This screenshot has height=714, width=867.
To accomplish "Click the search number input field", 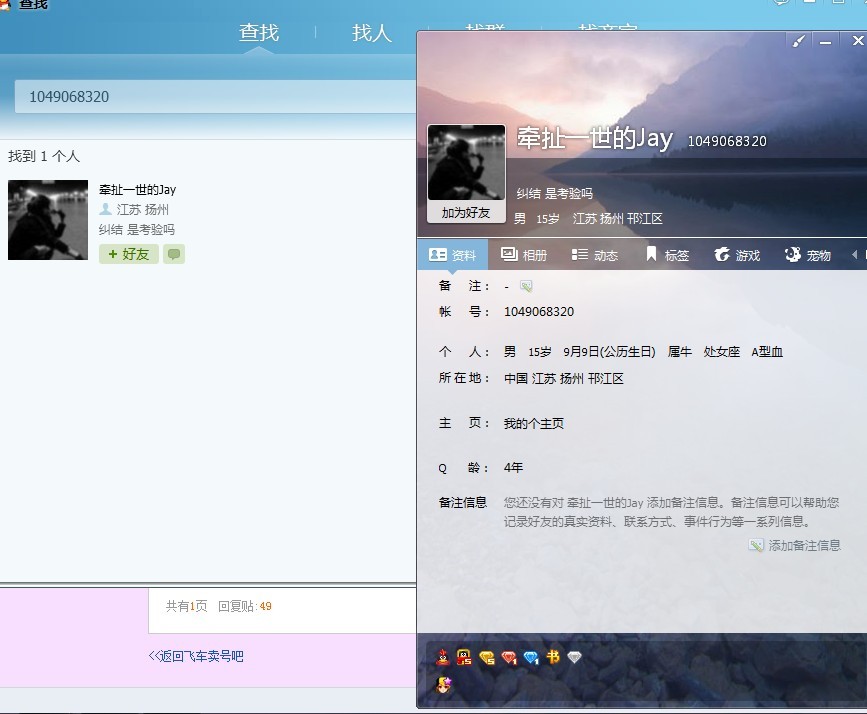I will click(x=216, y=97).
